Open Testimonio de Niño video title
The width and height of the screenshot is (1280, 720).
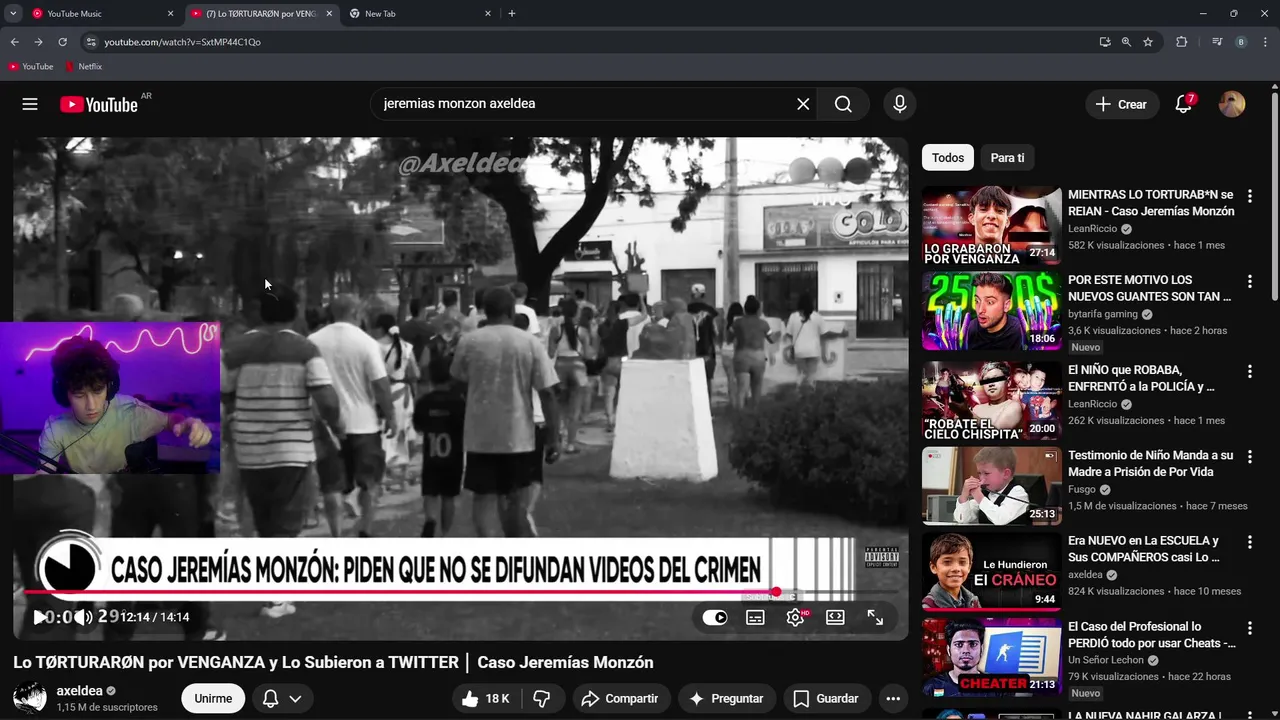[1150, 463]
